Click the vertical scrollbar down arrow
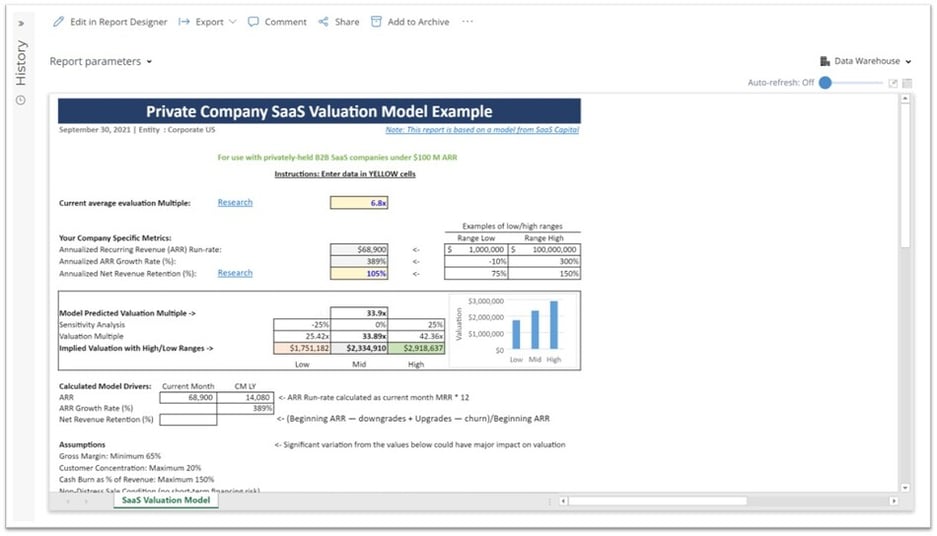Viewport: 937px width, 536px height. (905, 488)
